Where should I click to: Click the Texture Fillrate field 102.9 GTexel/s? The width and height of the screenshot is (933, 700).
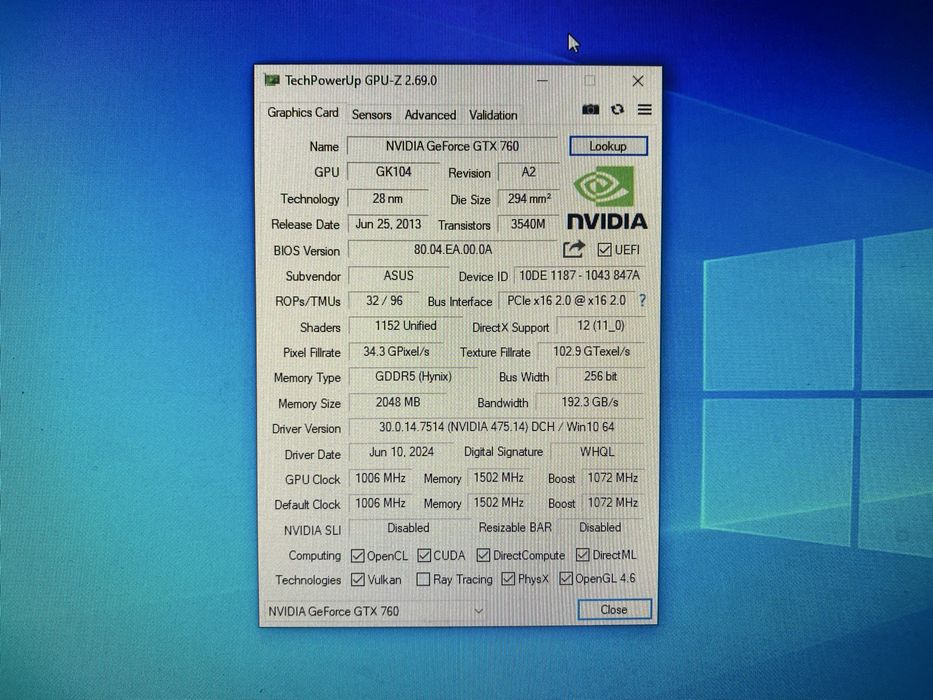pyautogui.click(x=591, y=352)
